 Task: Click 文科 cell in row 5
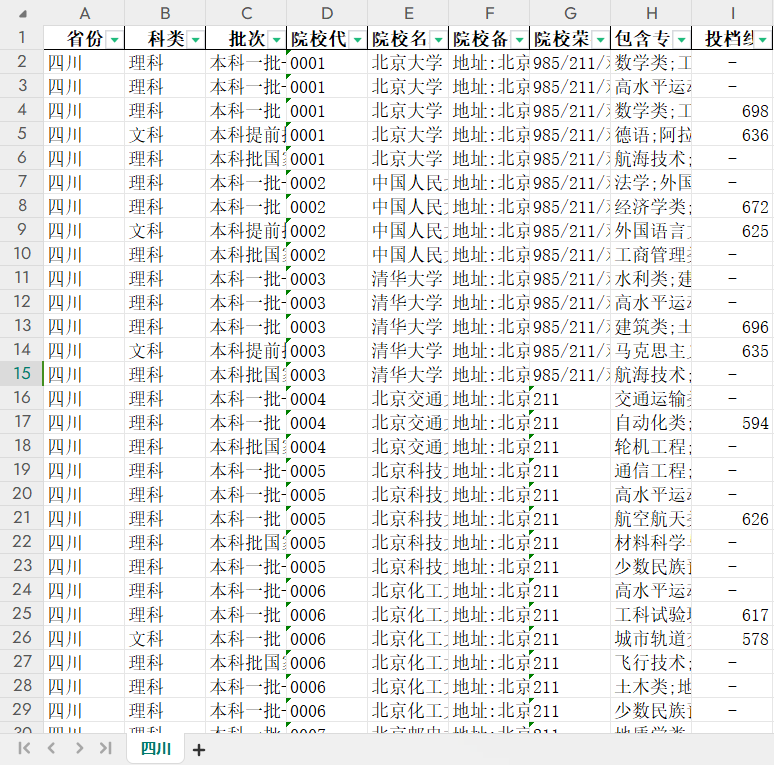(165, 134)
